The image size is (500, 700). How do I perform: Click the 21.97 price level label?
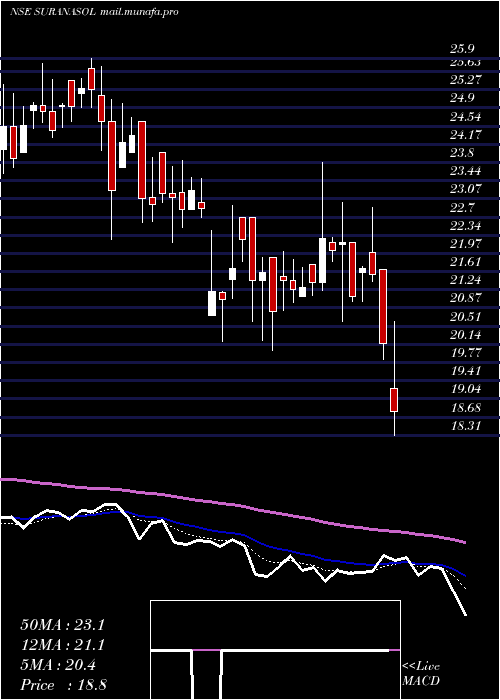tap(466, 243)
